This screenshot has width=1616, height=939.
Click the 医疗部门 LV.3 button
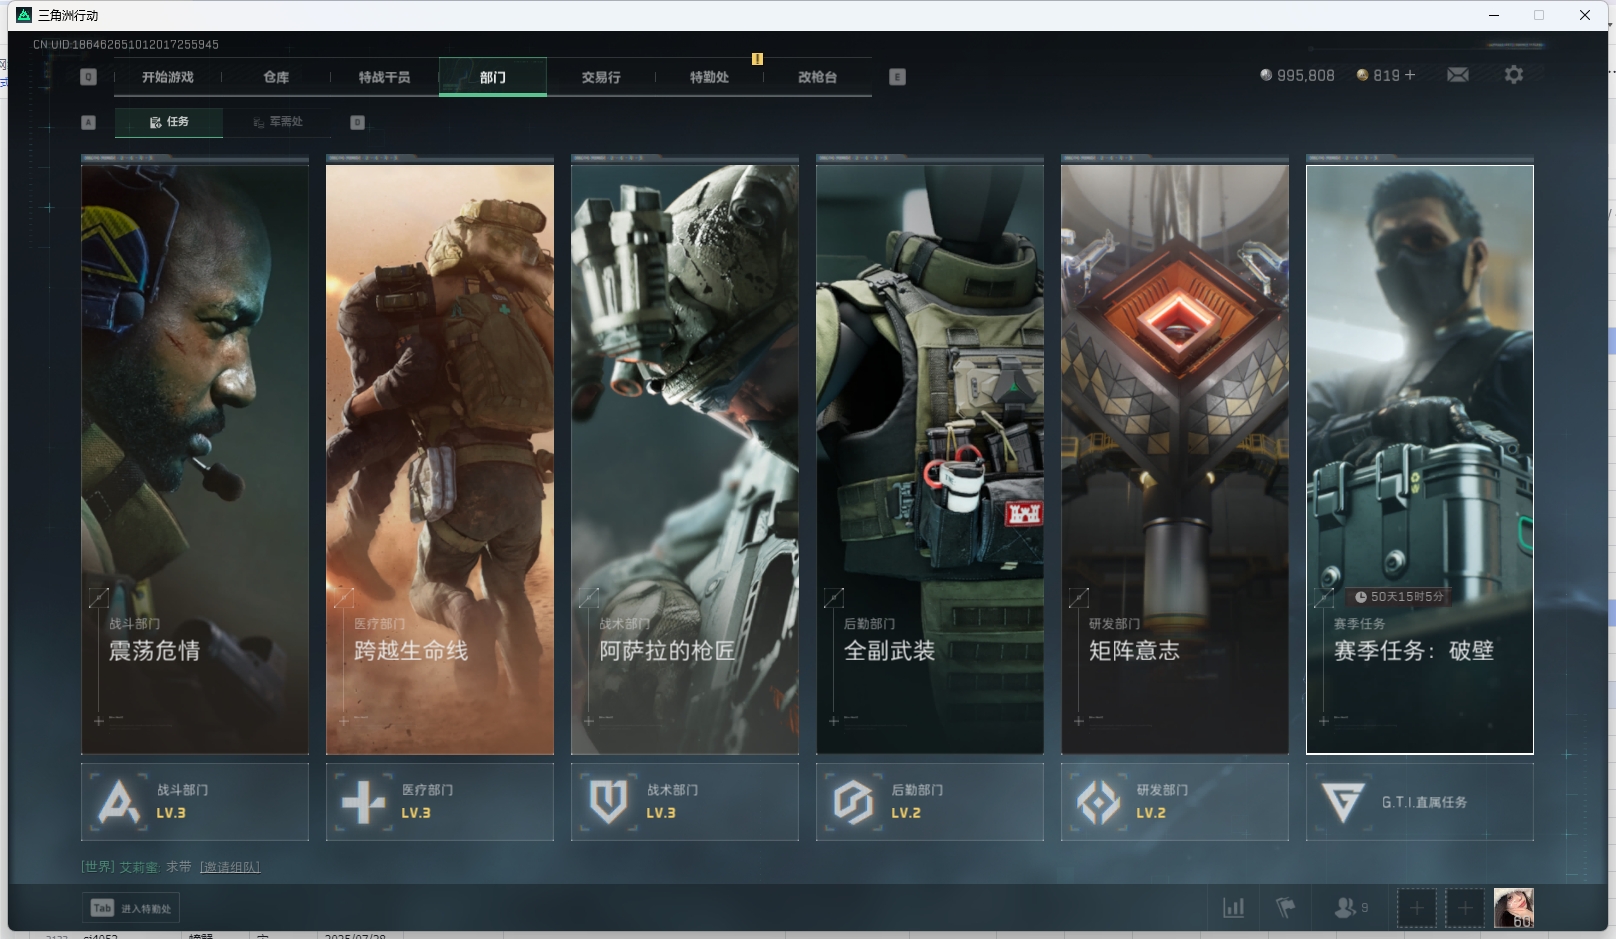[x=440, y=802]
